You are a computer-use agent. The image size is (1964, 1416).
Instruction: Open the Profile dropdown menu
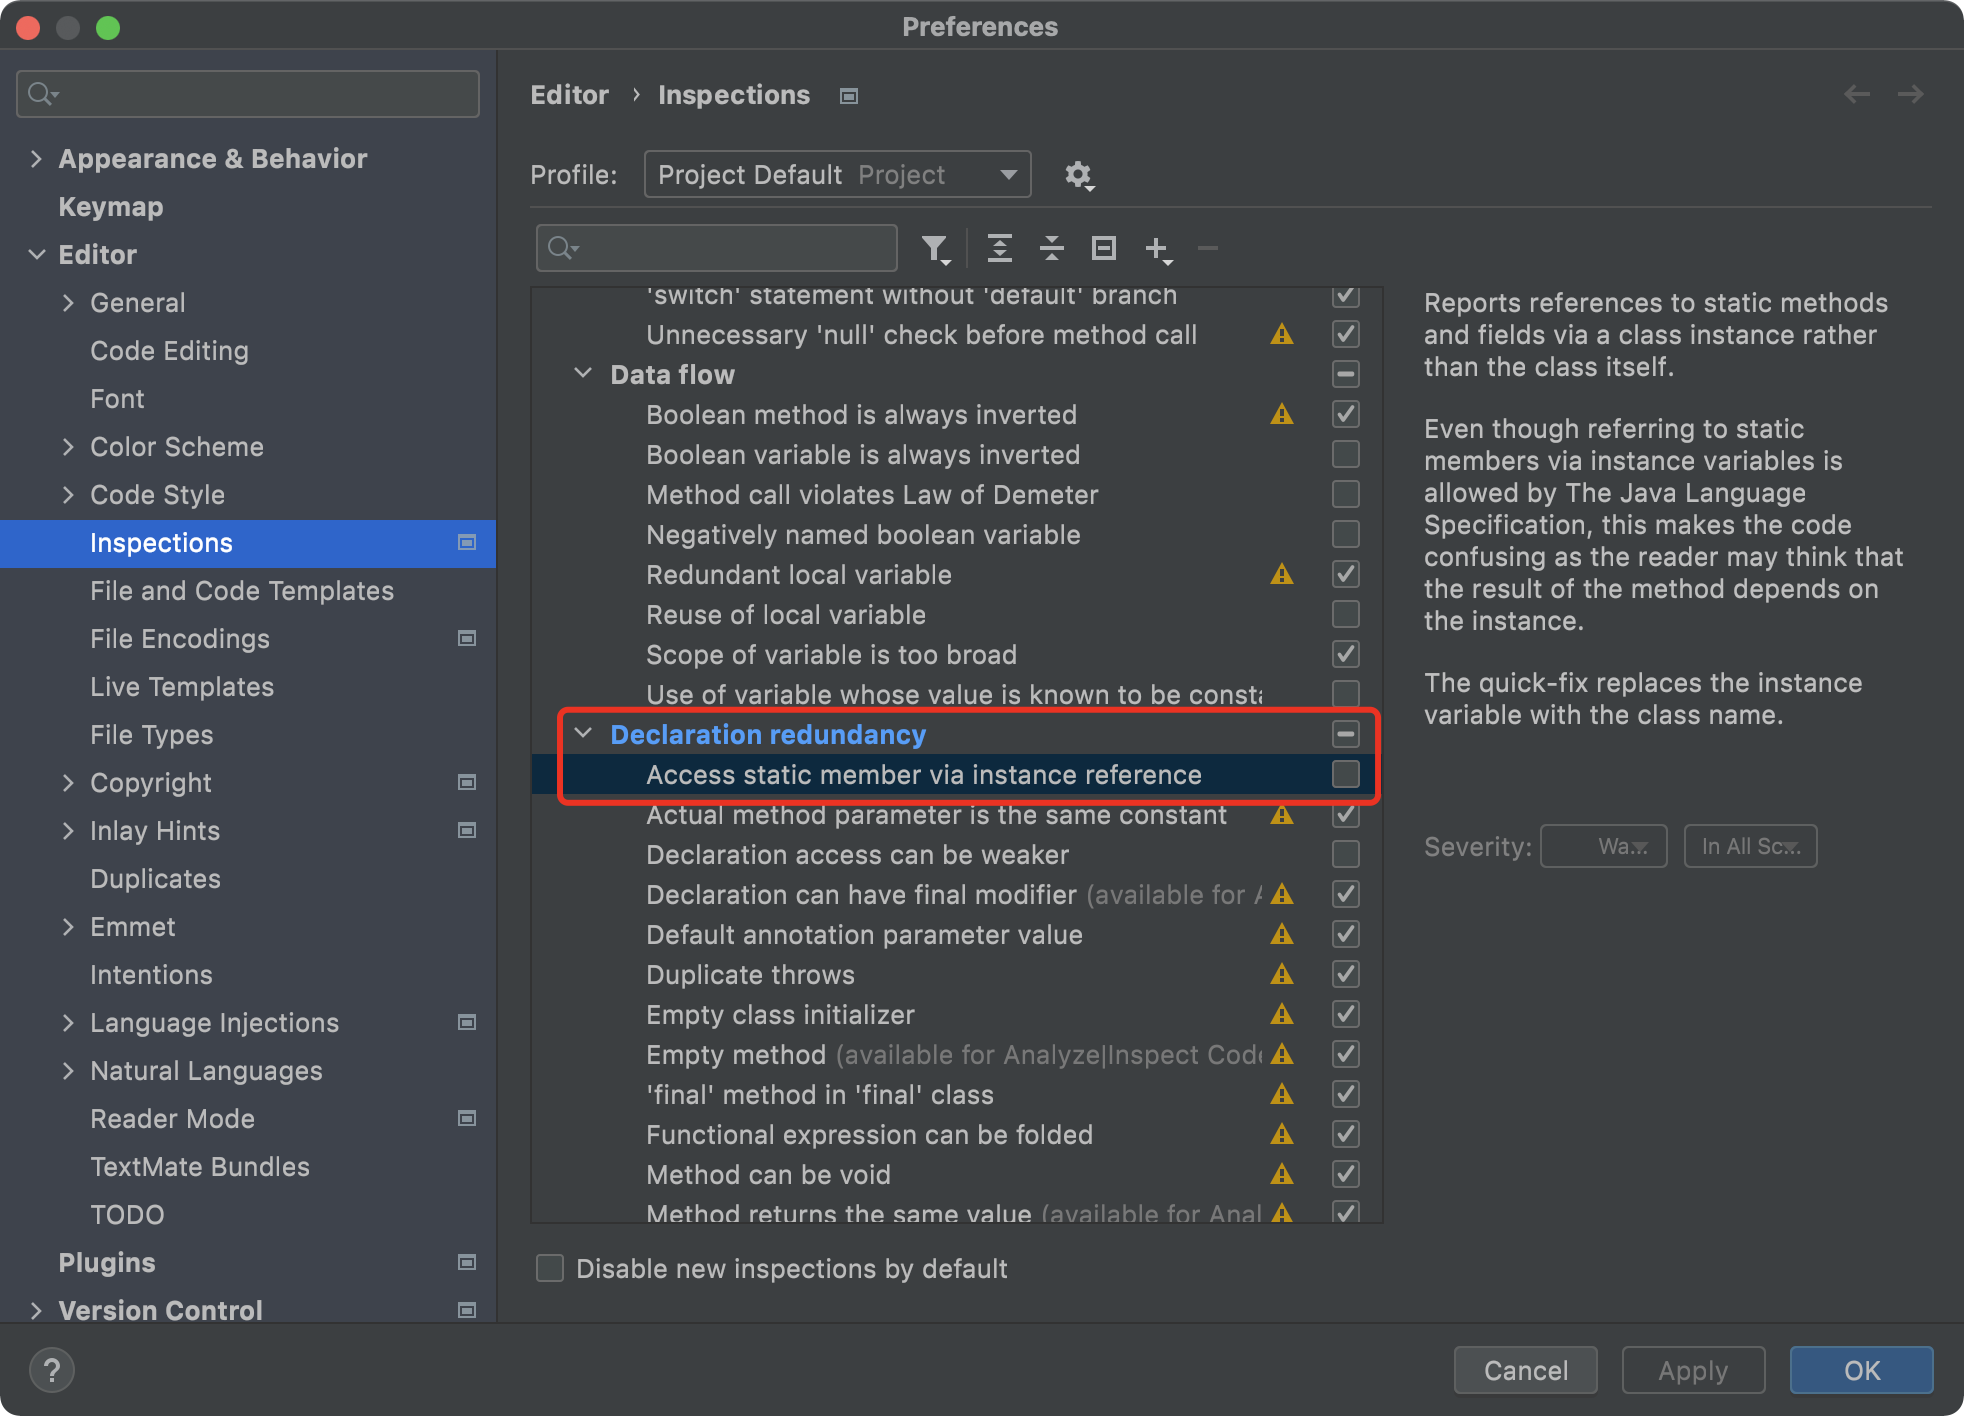834,174
